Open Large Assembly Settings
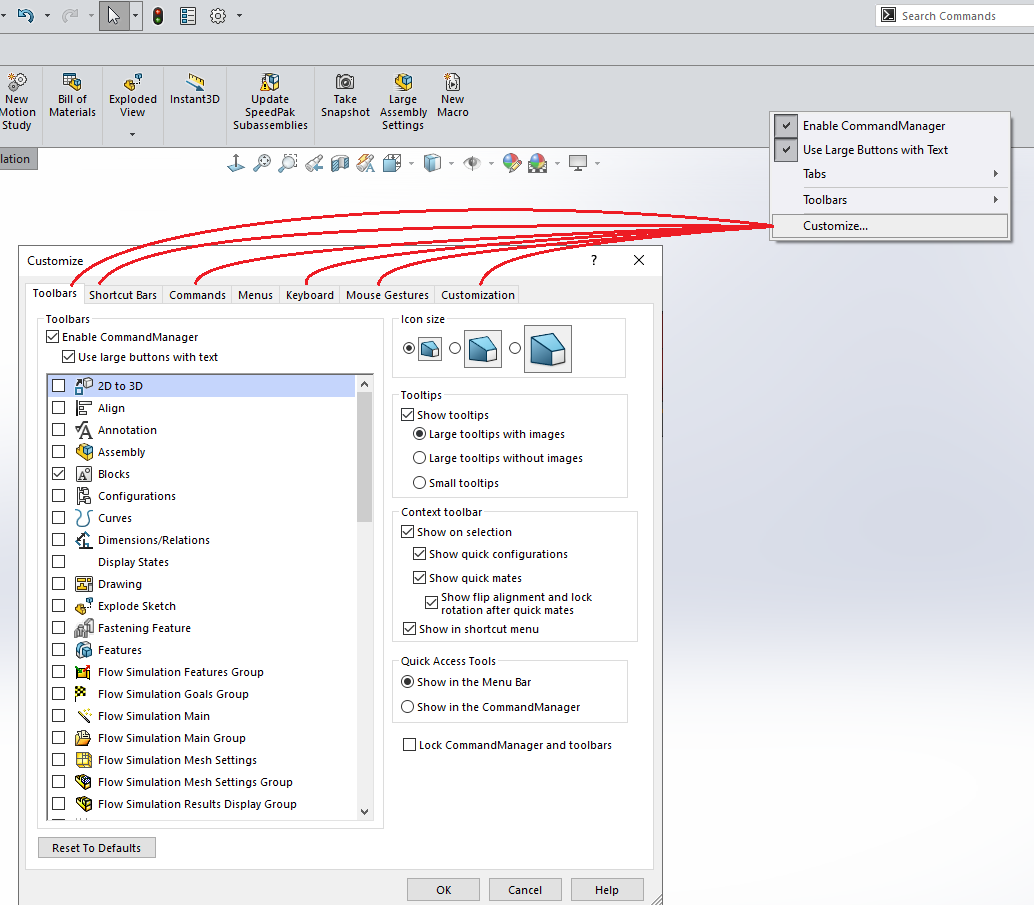 pyautogui.click(x=403, y=83)
